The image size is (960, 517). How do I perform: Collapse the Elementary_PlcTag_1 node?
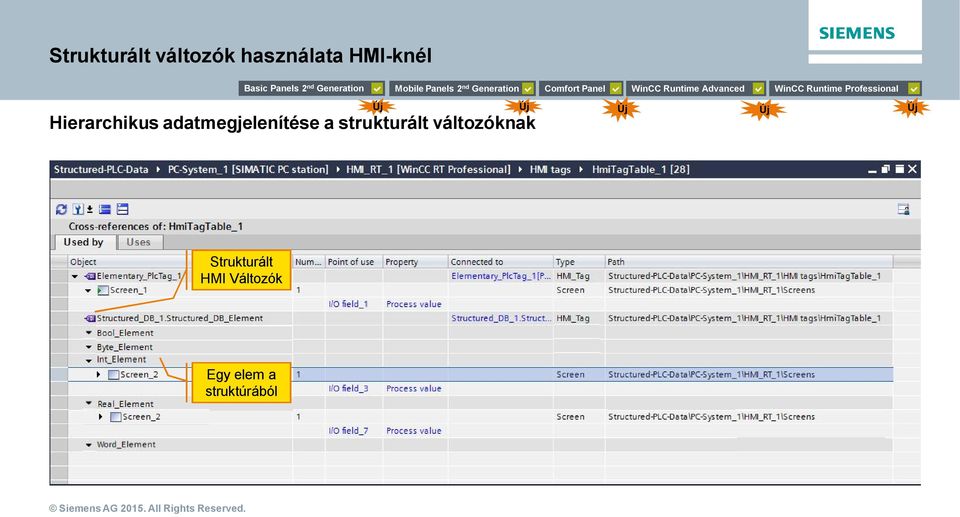click(x=75, y=277)
